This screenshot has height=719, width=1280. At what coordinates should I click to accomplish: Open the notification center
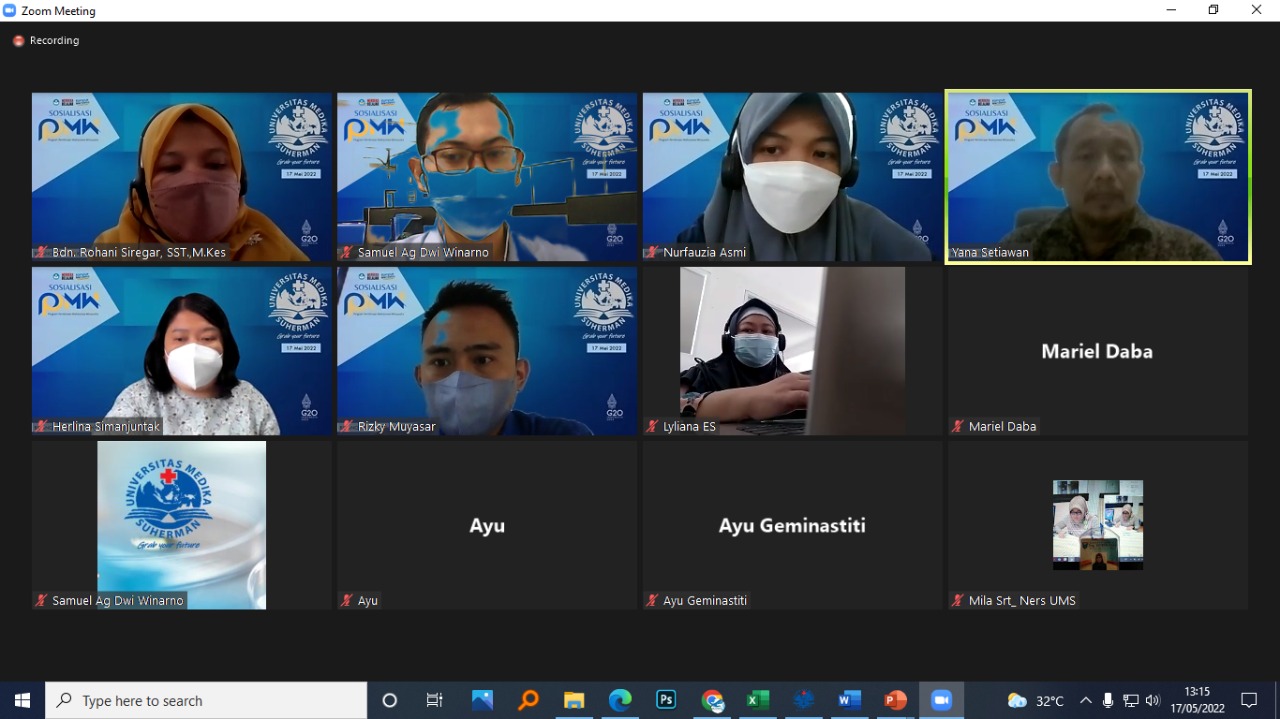click(1249, 700)
